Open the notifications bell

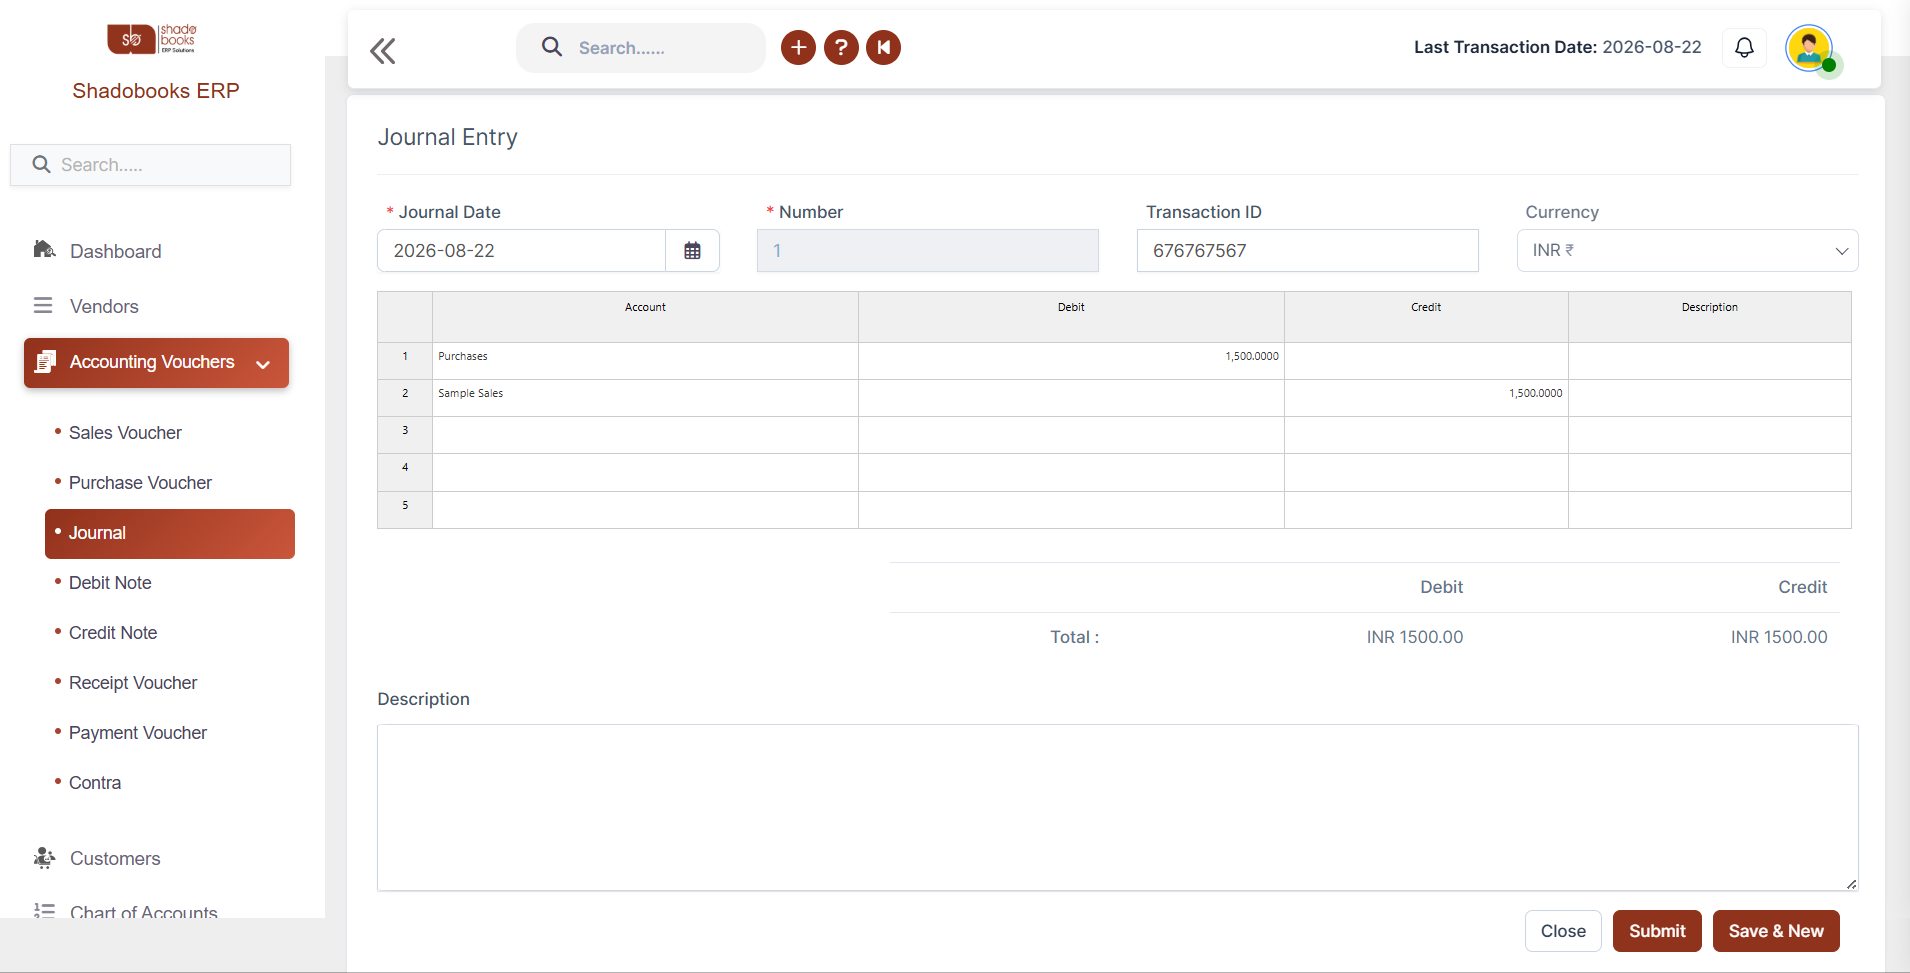point(1744,47)
